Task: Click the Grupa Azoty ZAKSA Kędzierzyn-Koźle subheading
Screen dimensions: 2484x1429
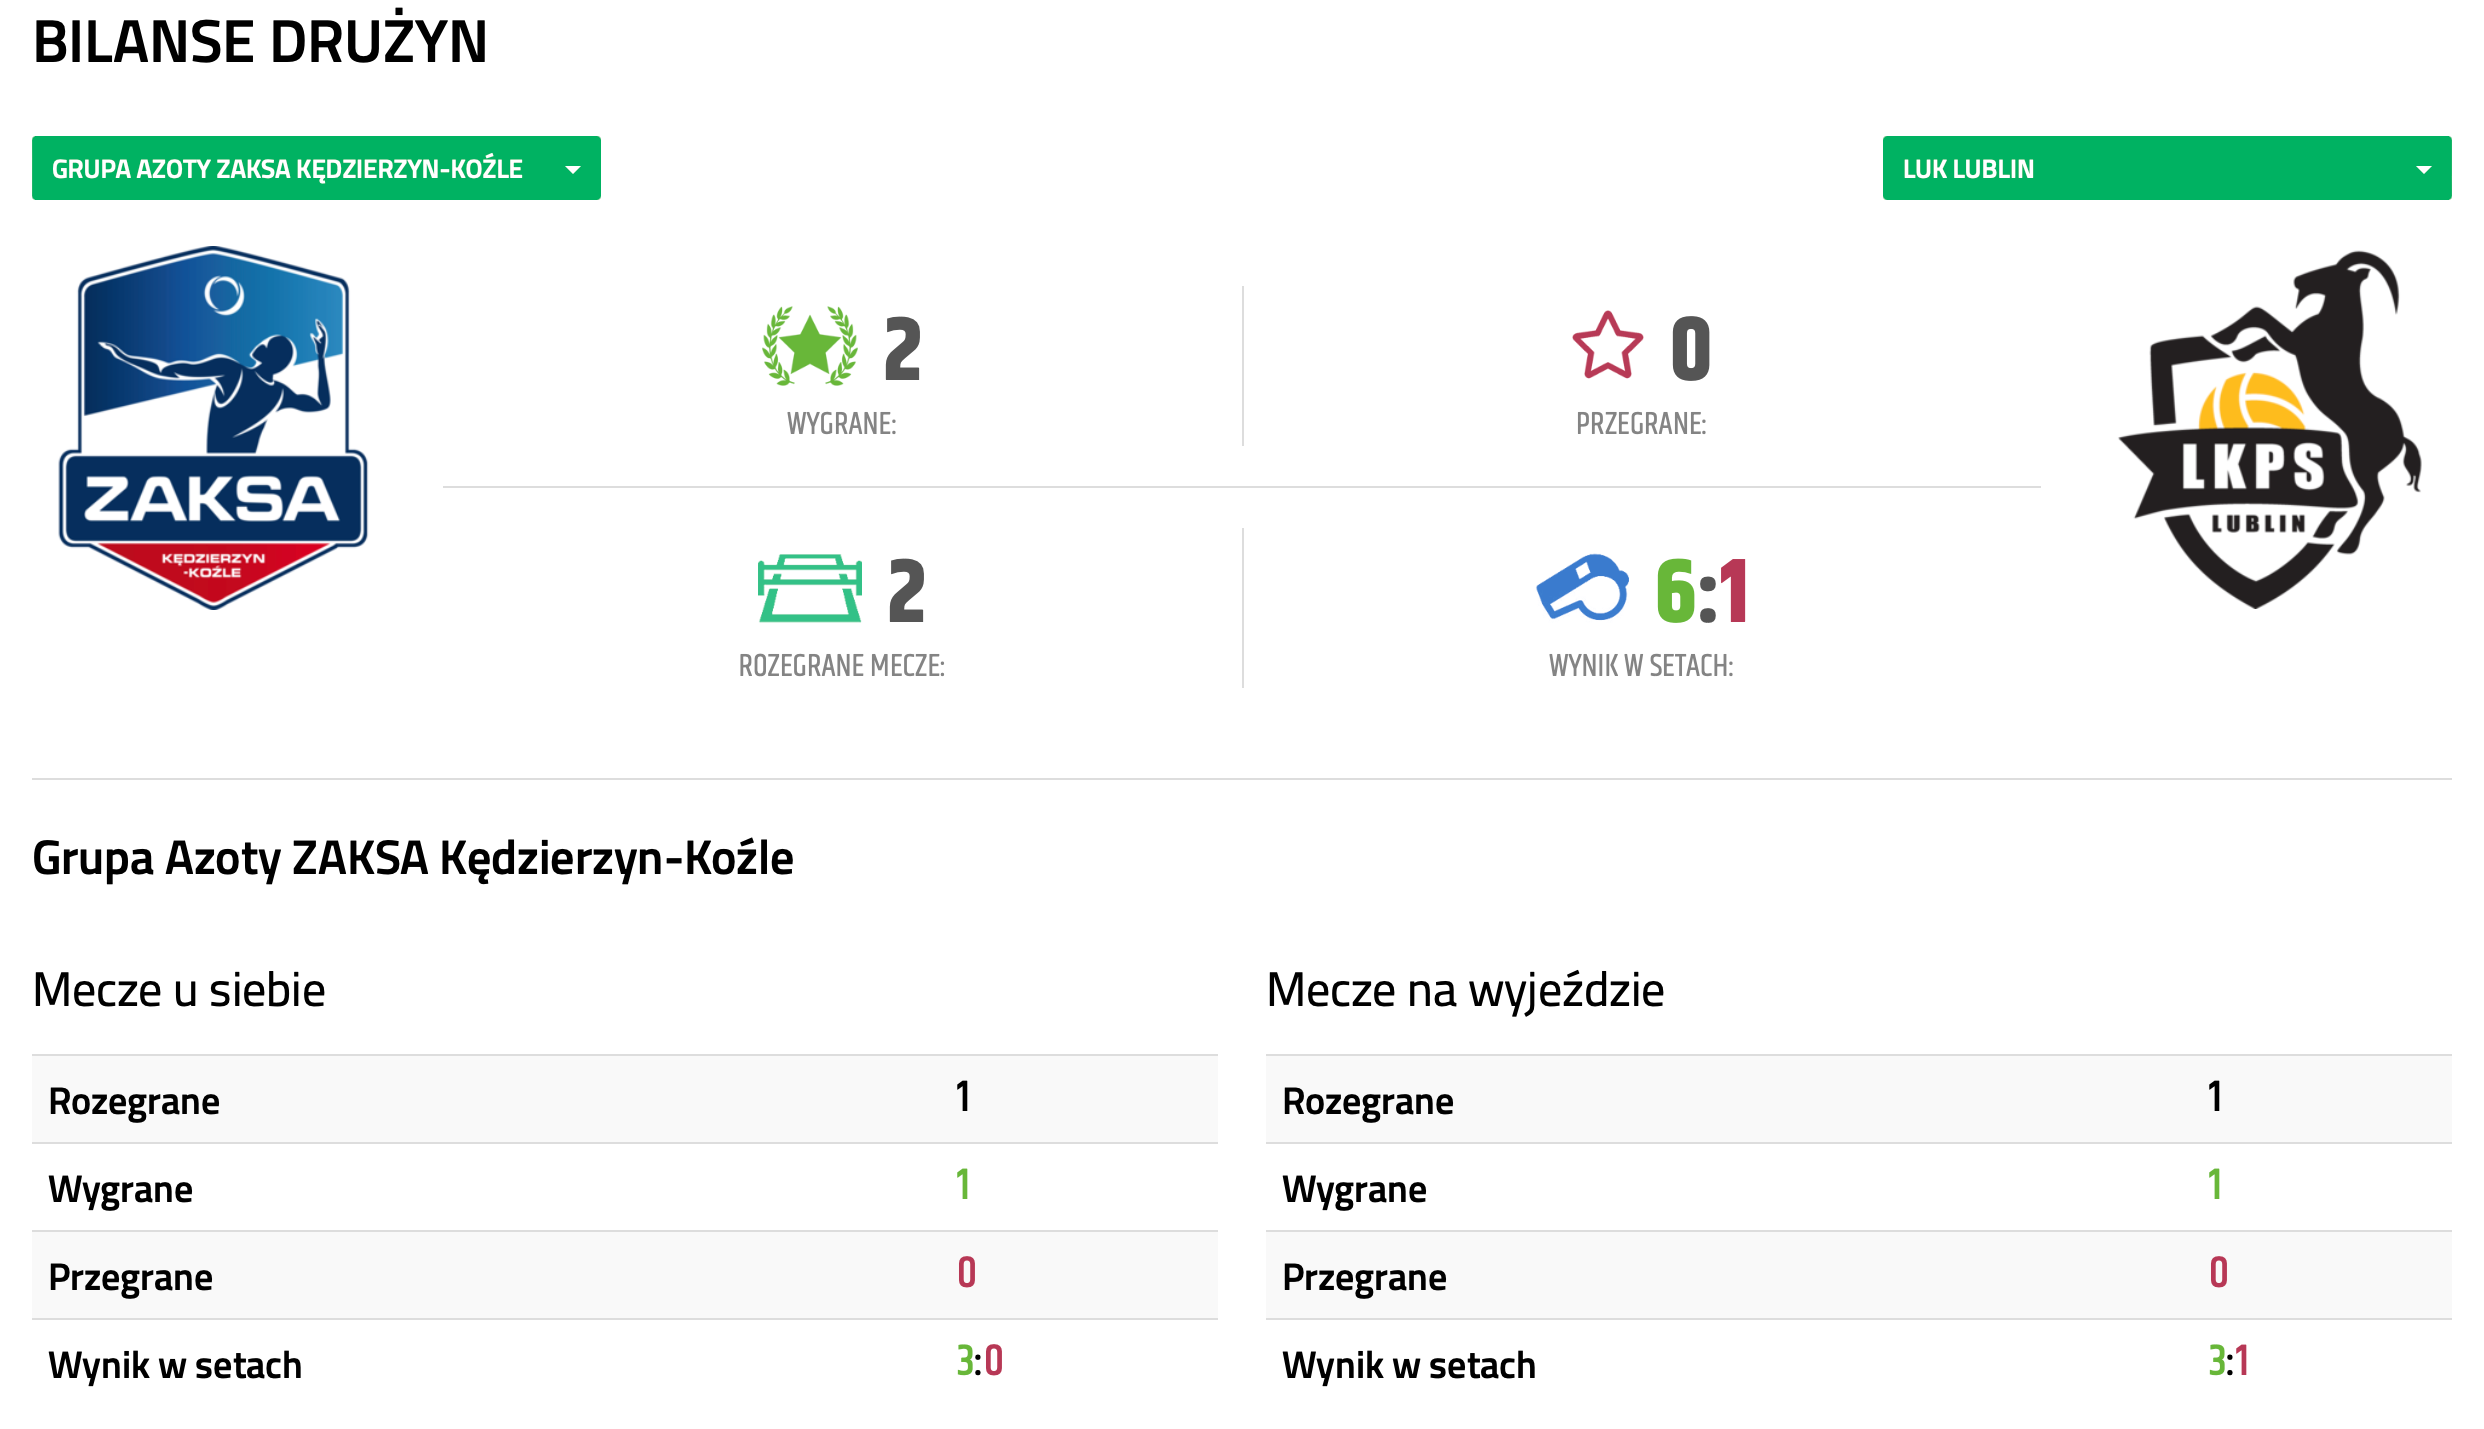Action: (x=413, y=858)
